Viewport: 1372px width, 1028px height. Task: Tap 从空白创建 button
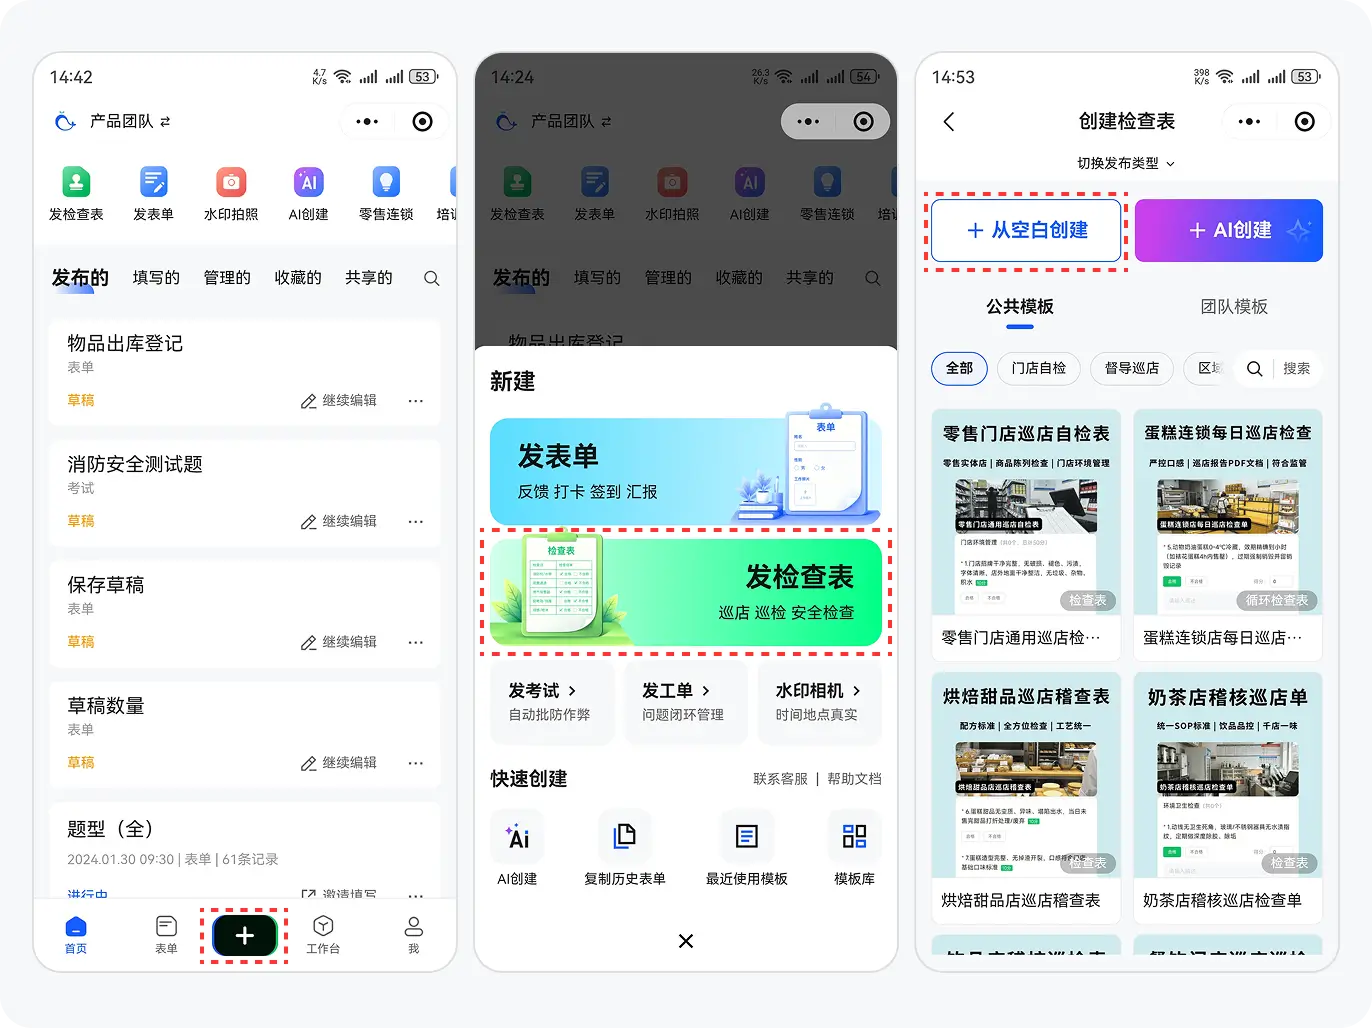pyautogui.click(x=1026, y=230)
